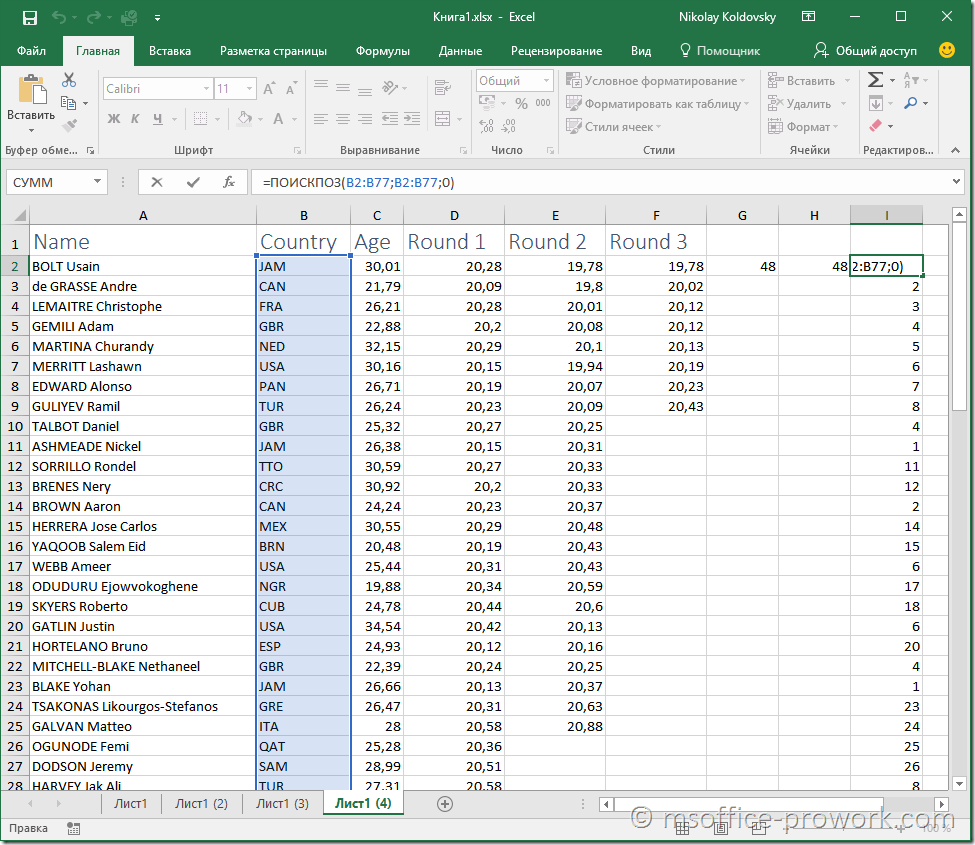Screen dimensions: 975x845
Task: Click Форматировать как таблицу
Action: point(658,103)
